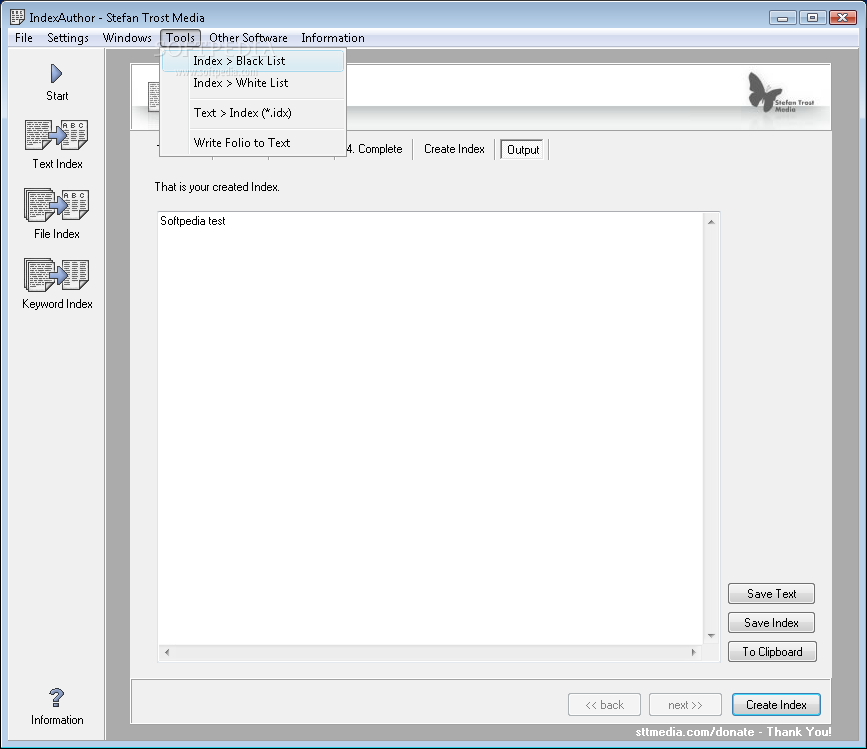867x749 pixels.
Task: Choose Text > Index (*.idx) entry
Action: point(253,113)
